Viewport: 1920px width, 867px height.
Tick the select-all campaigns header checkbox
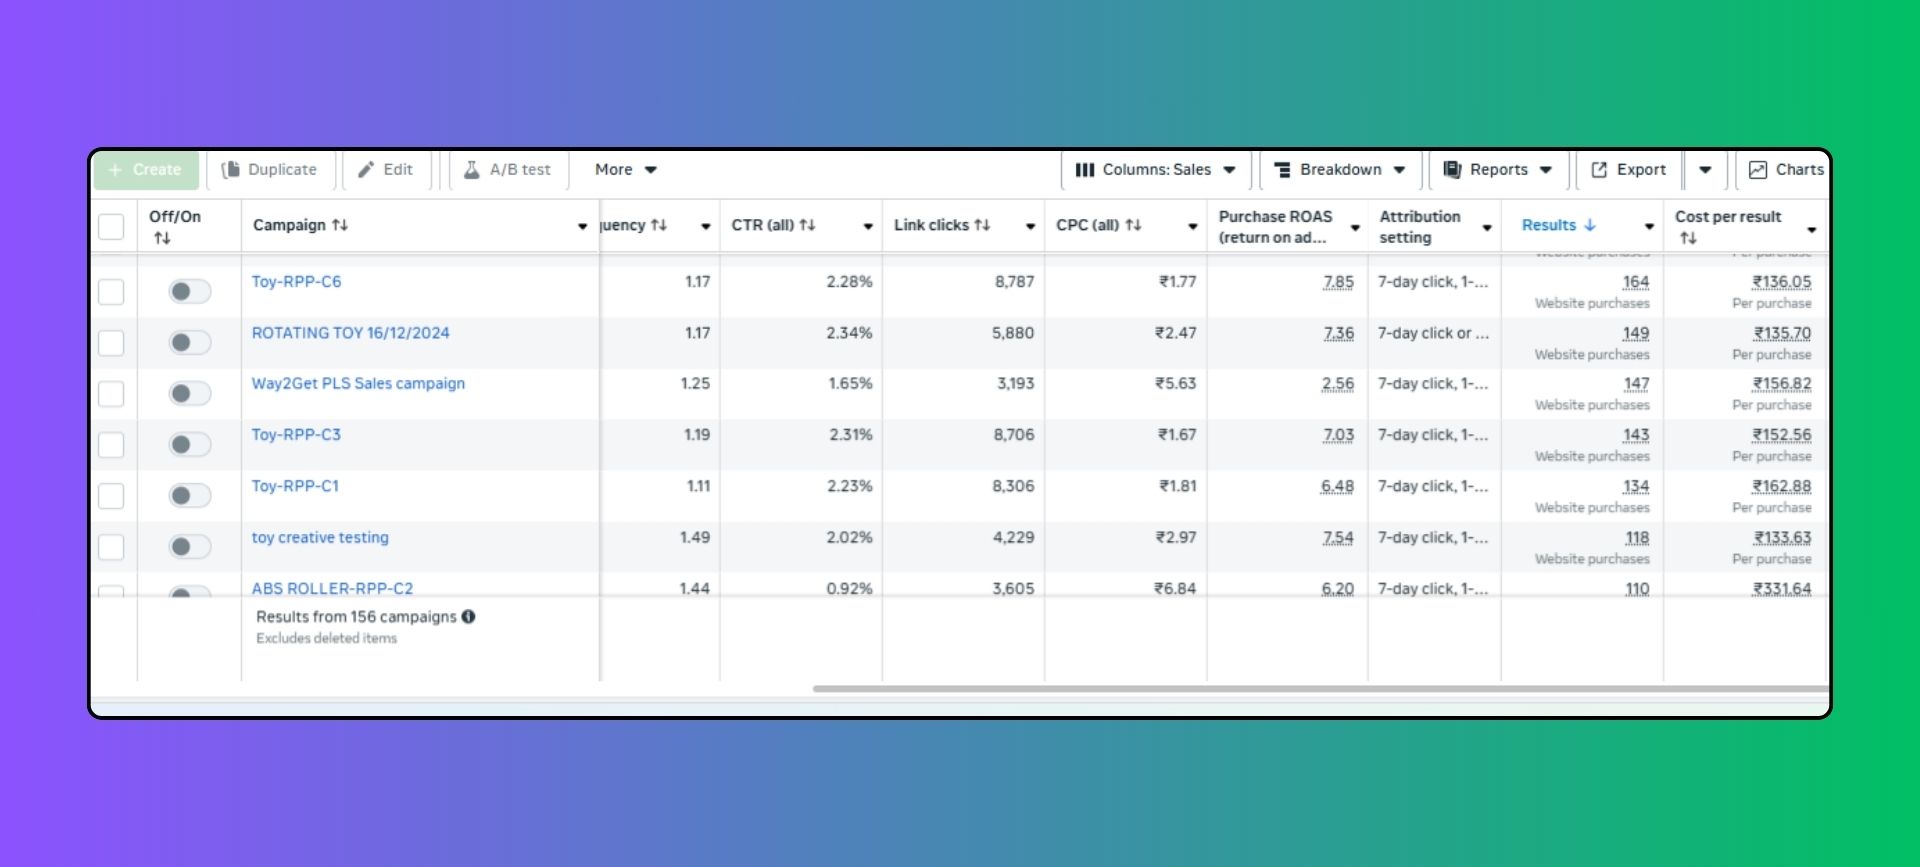[111, 227]
